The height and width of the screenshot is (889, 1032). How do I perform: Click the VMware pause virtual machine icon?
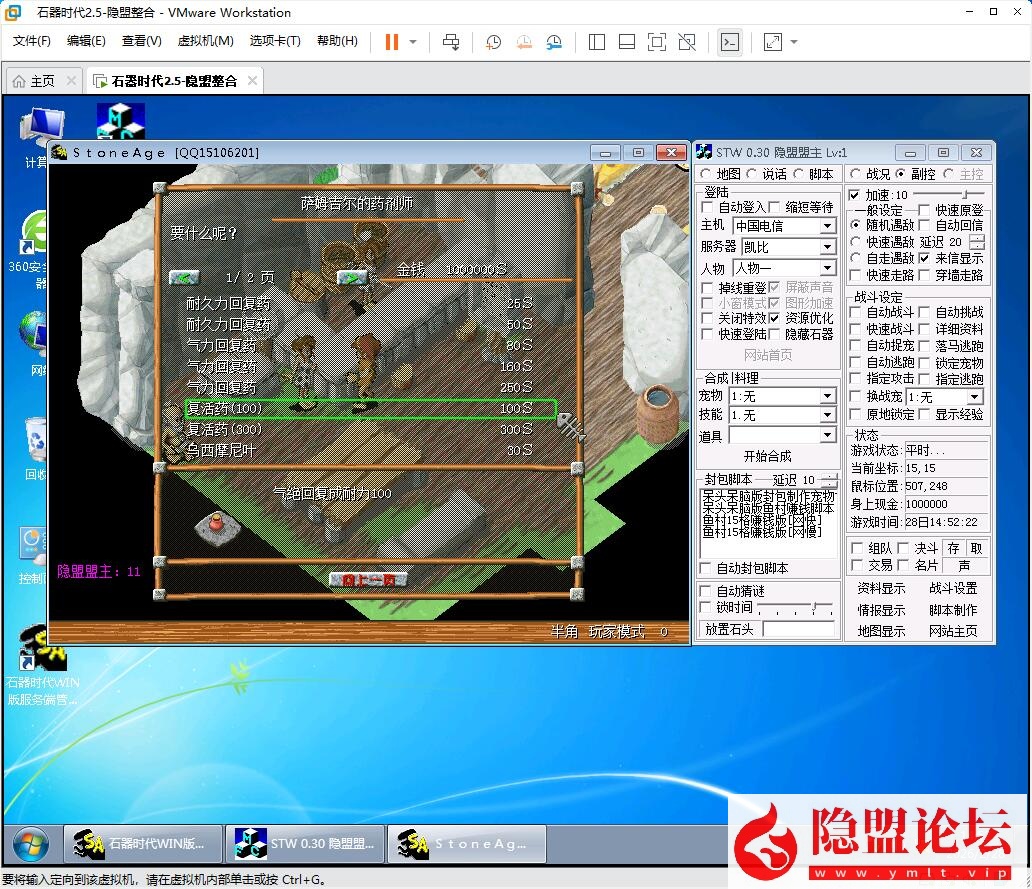pyautogui.click(x=391, y=42)
